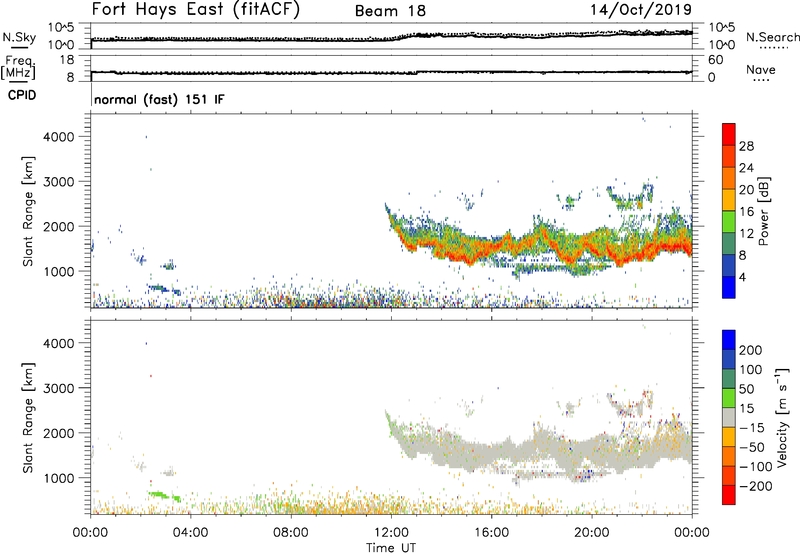Click the "28" label on the Power colorbar
Screen dimensions: 800x554
746,146
